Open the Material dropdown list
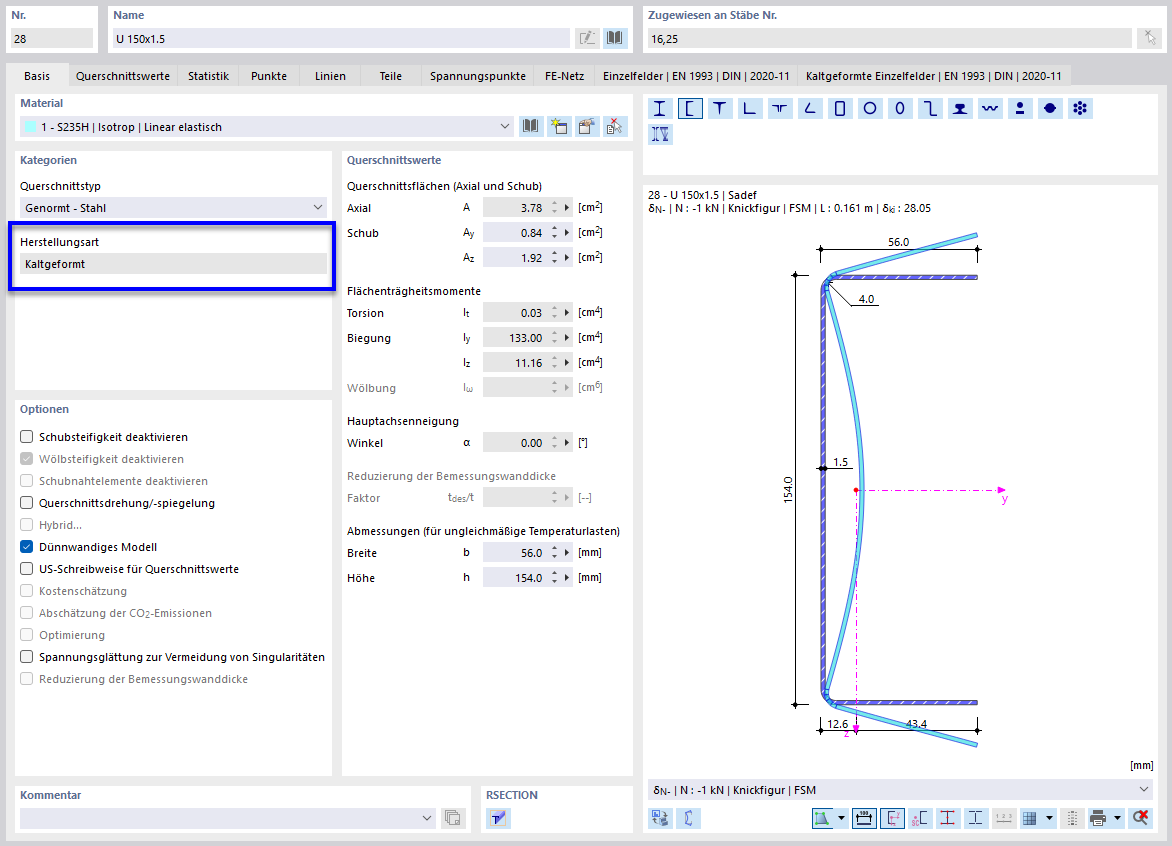 tap(505, 126)
